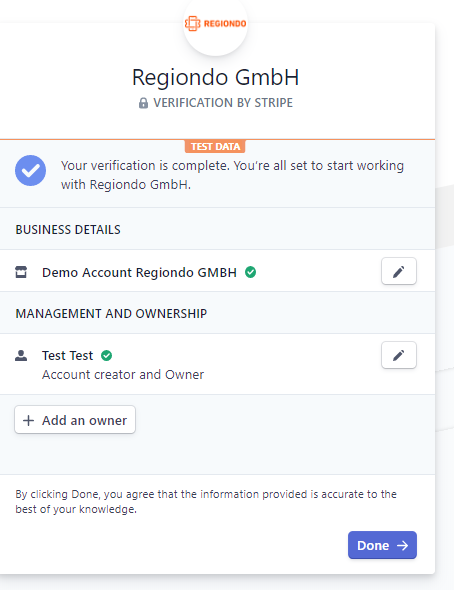The image size is (454, 590).
Task: Select the Test Test owner name
Action: (67, 356)
